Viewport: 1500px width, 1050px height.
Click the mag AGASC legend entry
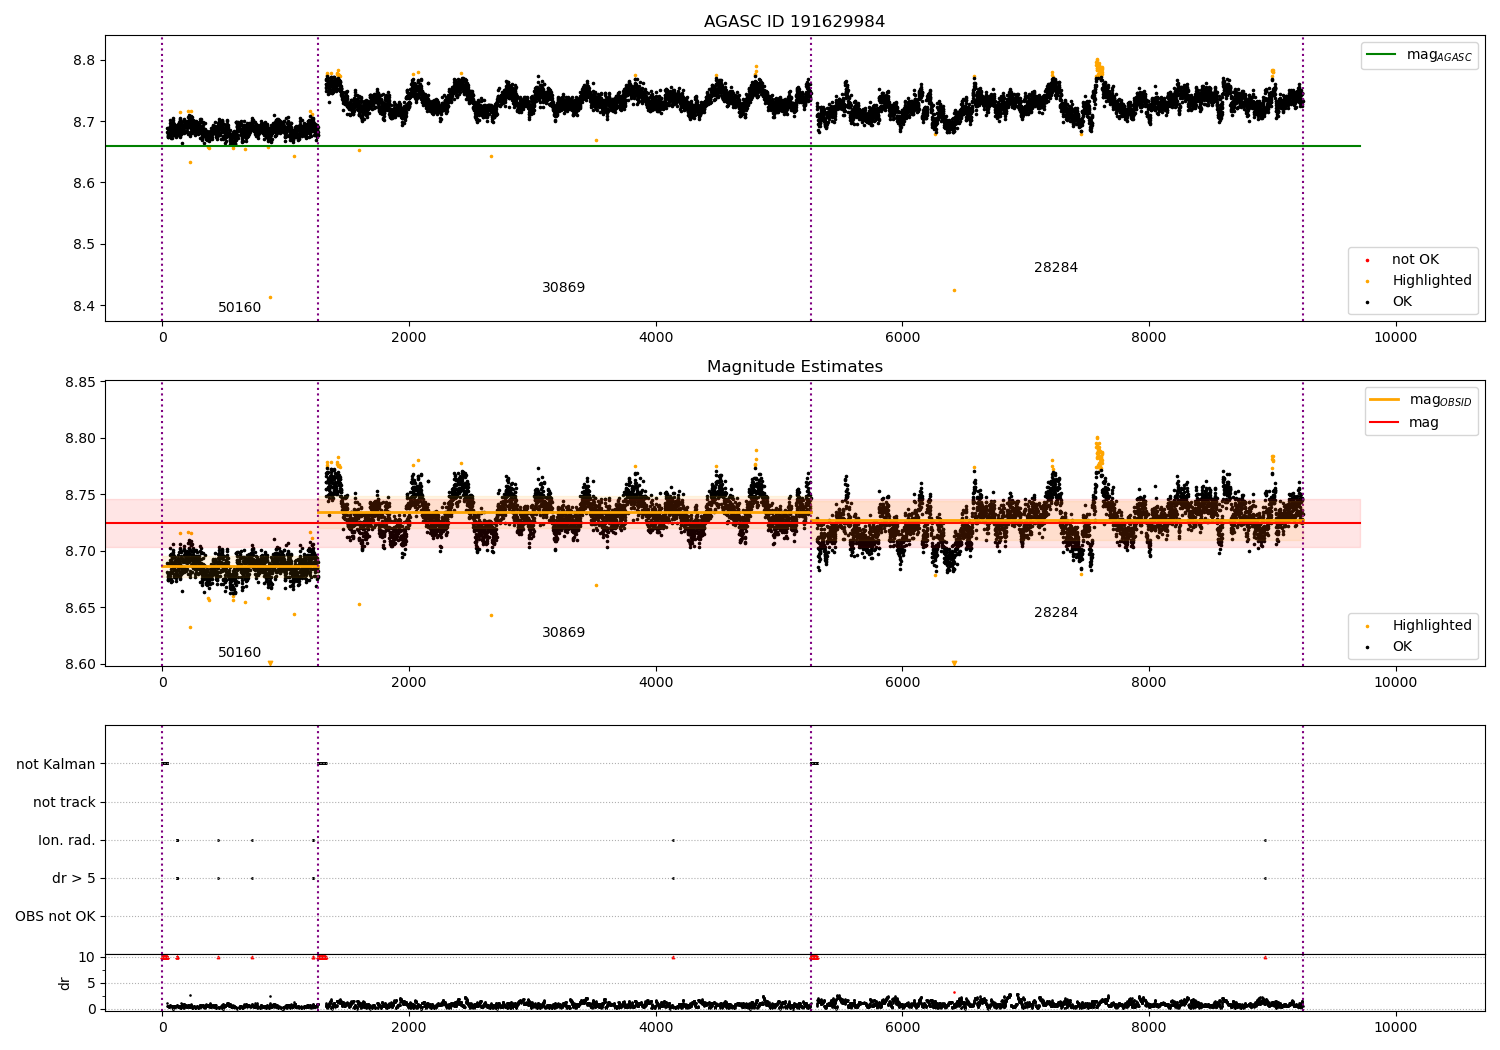click(x=1419, y=55)
